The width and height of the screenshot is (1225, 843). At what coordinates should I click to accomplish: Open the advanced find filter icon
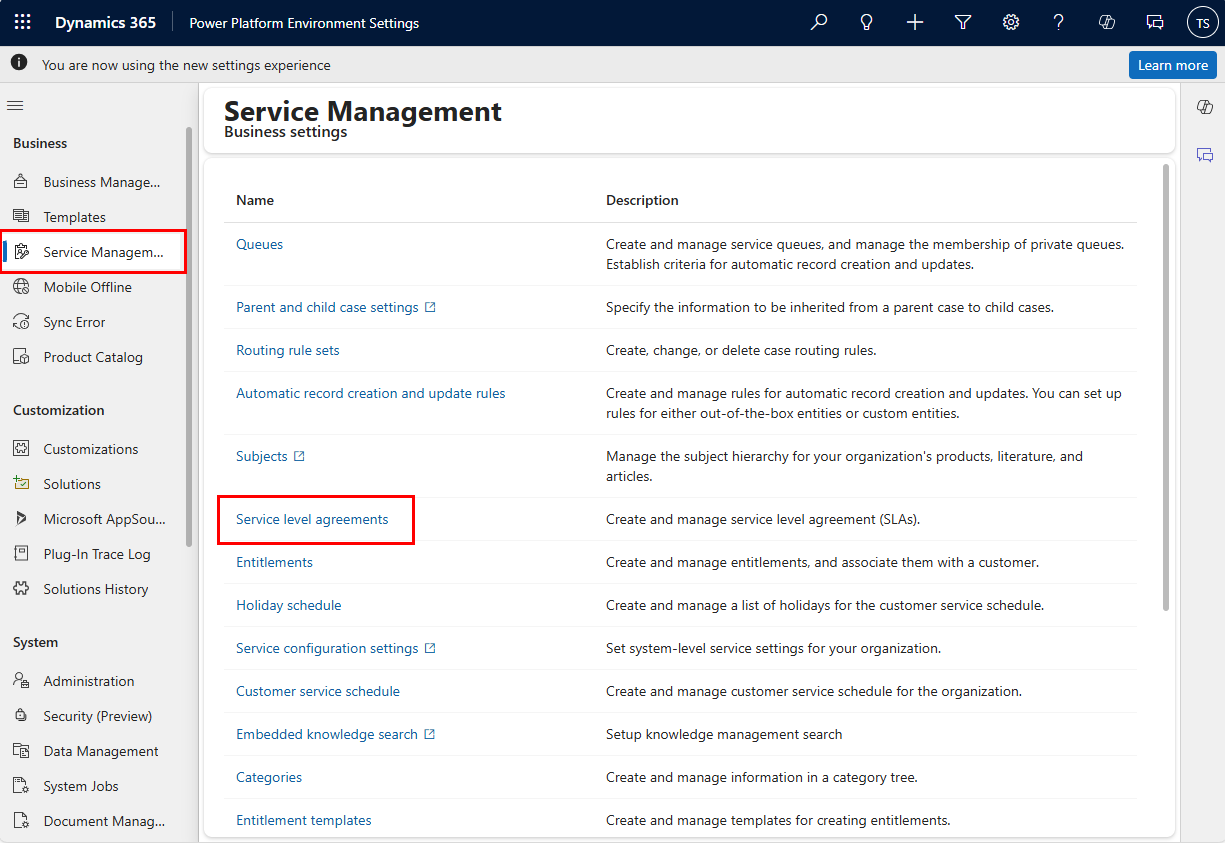coord(963,22)
